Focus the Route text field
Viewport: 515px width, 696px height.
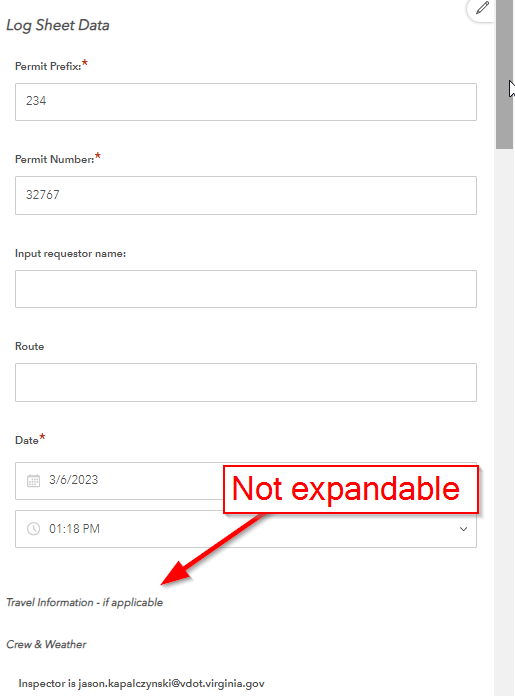[246, 382]
